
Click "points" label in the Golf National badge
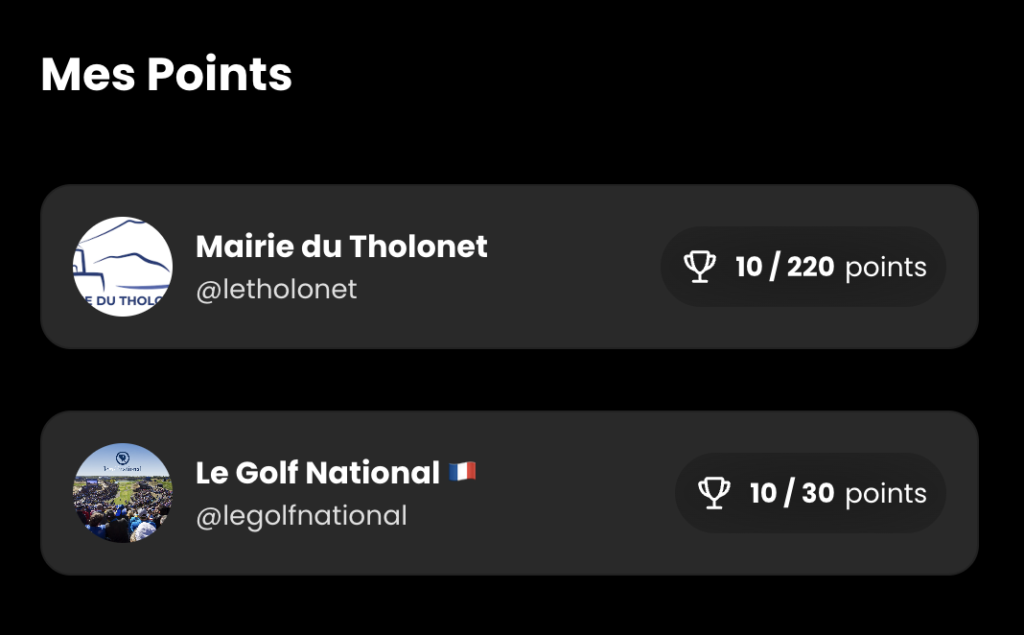coord(886,494)
